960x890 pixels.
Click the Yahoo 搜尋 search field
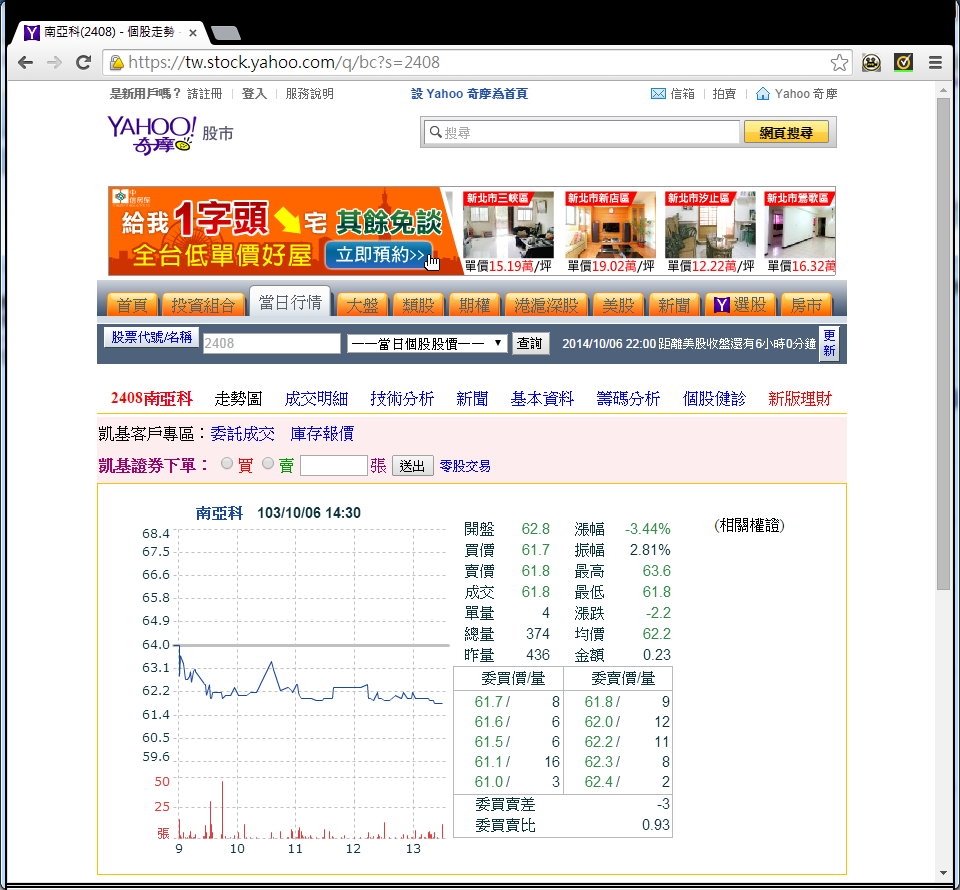(x=582, y=133)
